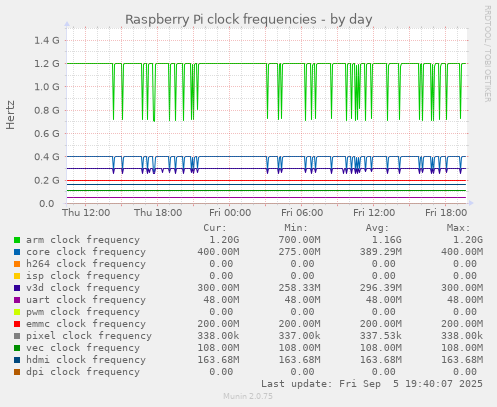Click the v3d average value 296.39M
This screenshot has width=497, height=407.
[381, 288]
